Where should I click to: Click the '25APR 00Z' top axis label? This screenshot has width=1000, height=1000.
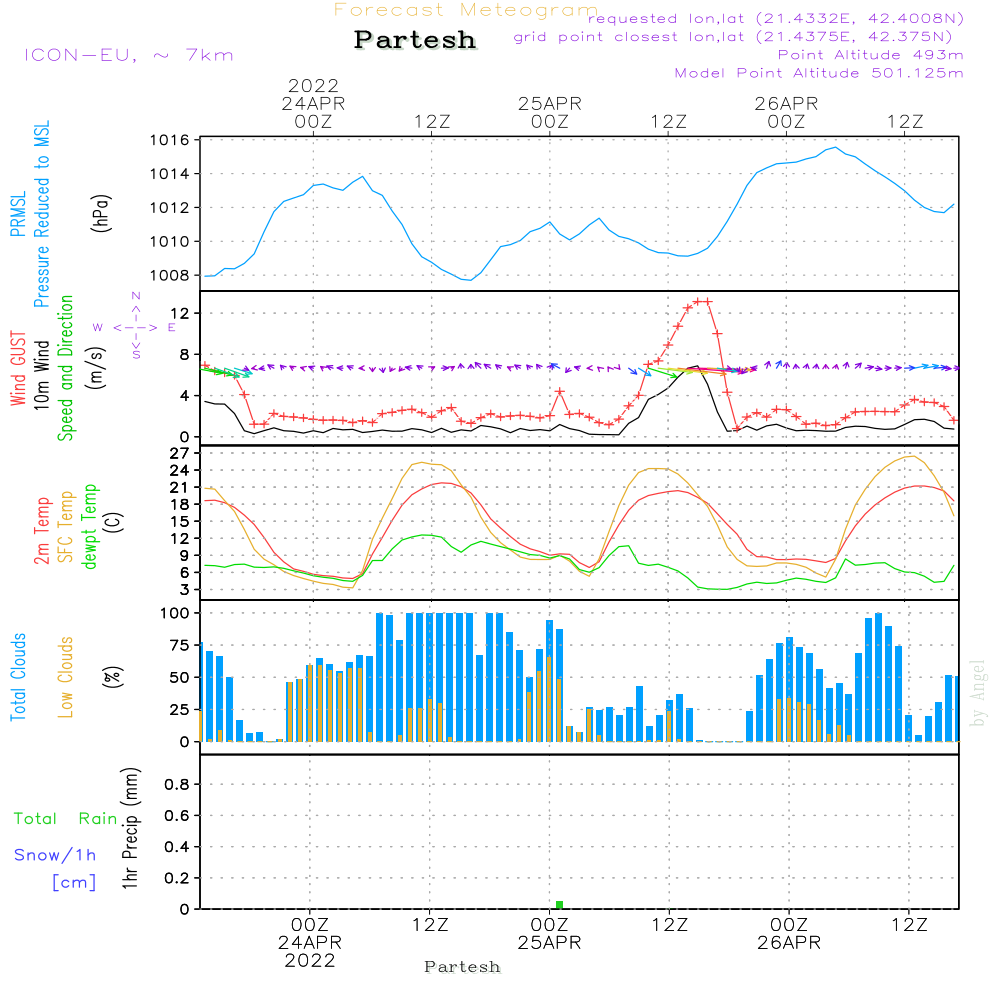[x=550, y=112]
